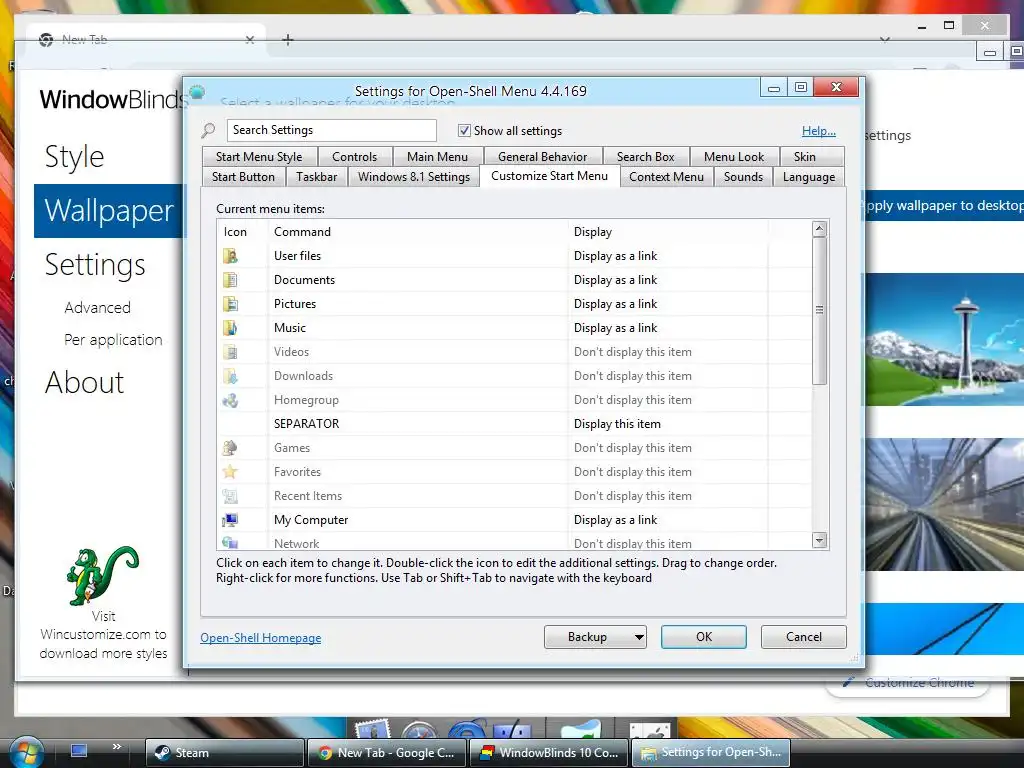Select the Space Needle wallpaper thumbnail
The height and width of the screenshot is (768, 1024).
coord(944,340)
